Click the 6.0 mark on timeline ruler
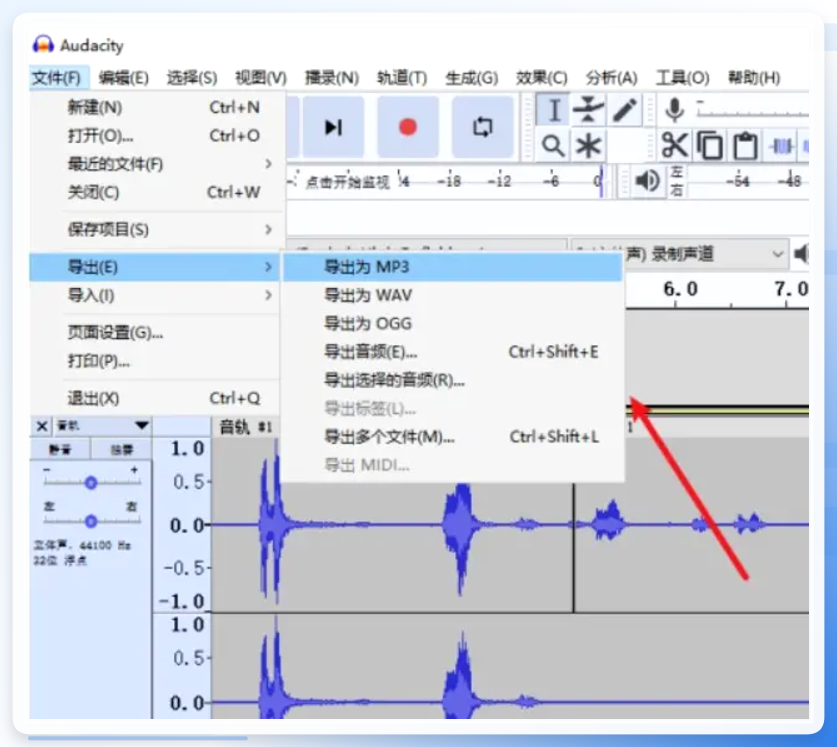The height and width of the screenshot is (747, 837). 680,289
